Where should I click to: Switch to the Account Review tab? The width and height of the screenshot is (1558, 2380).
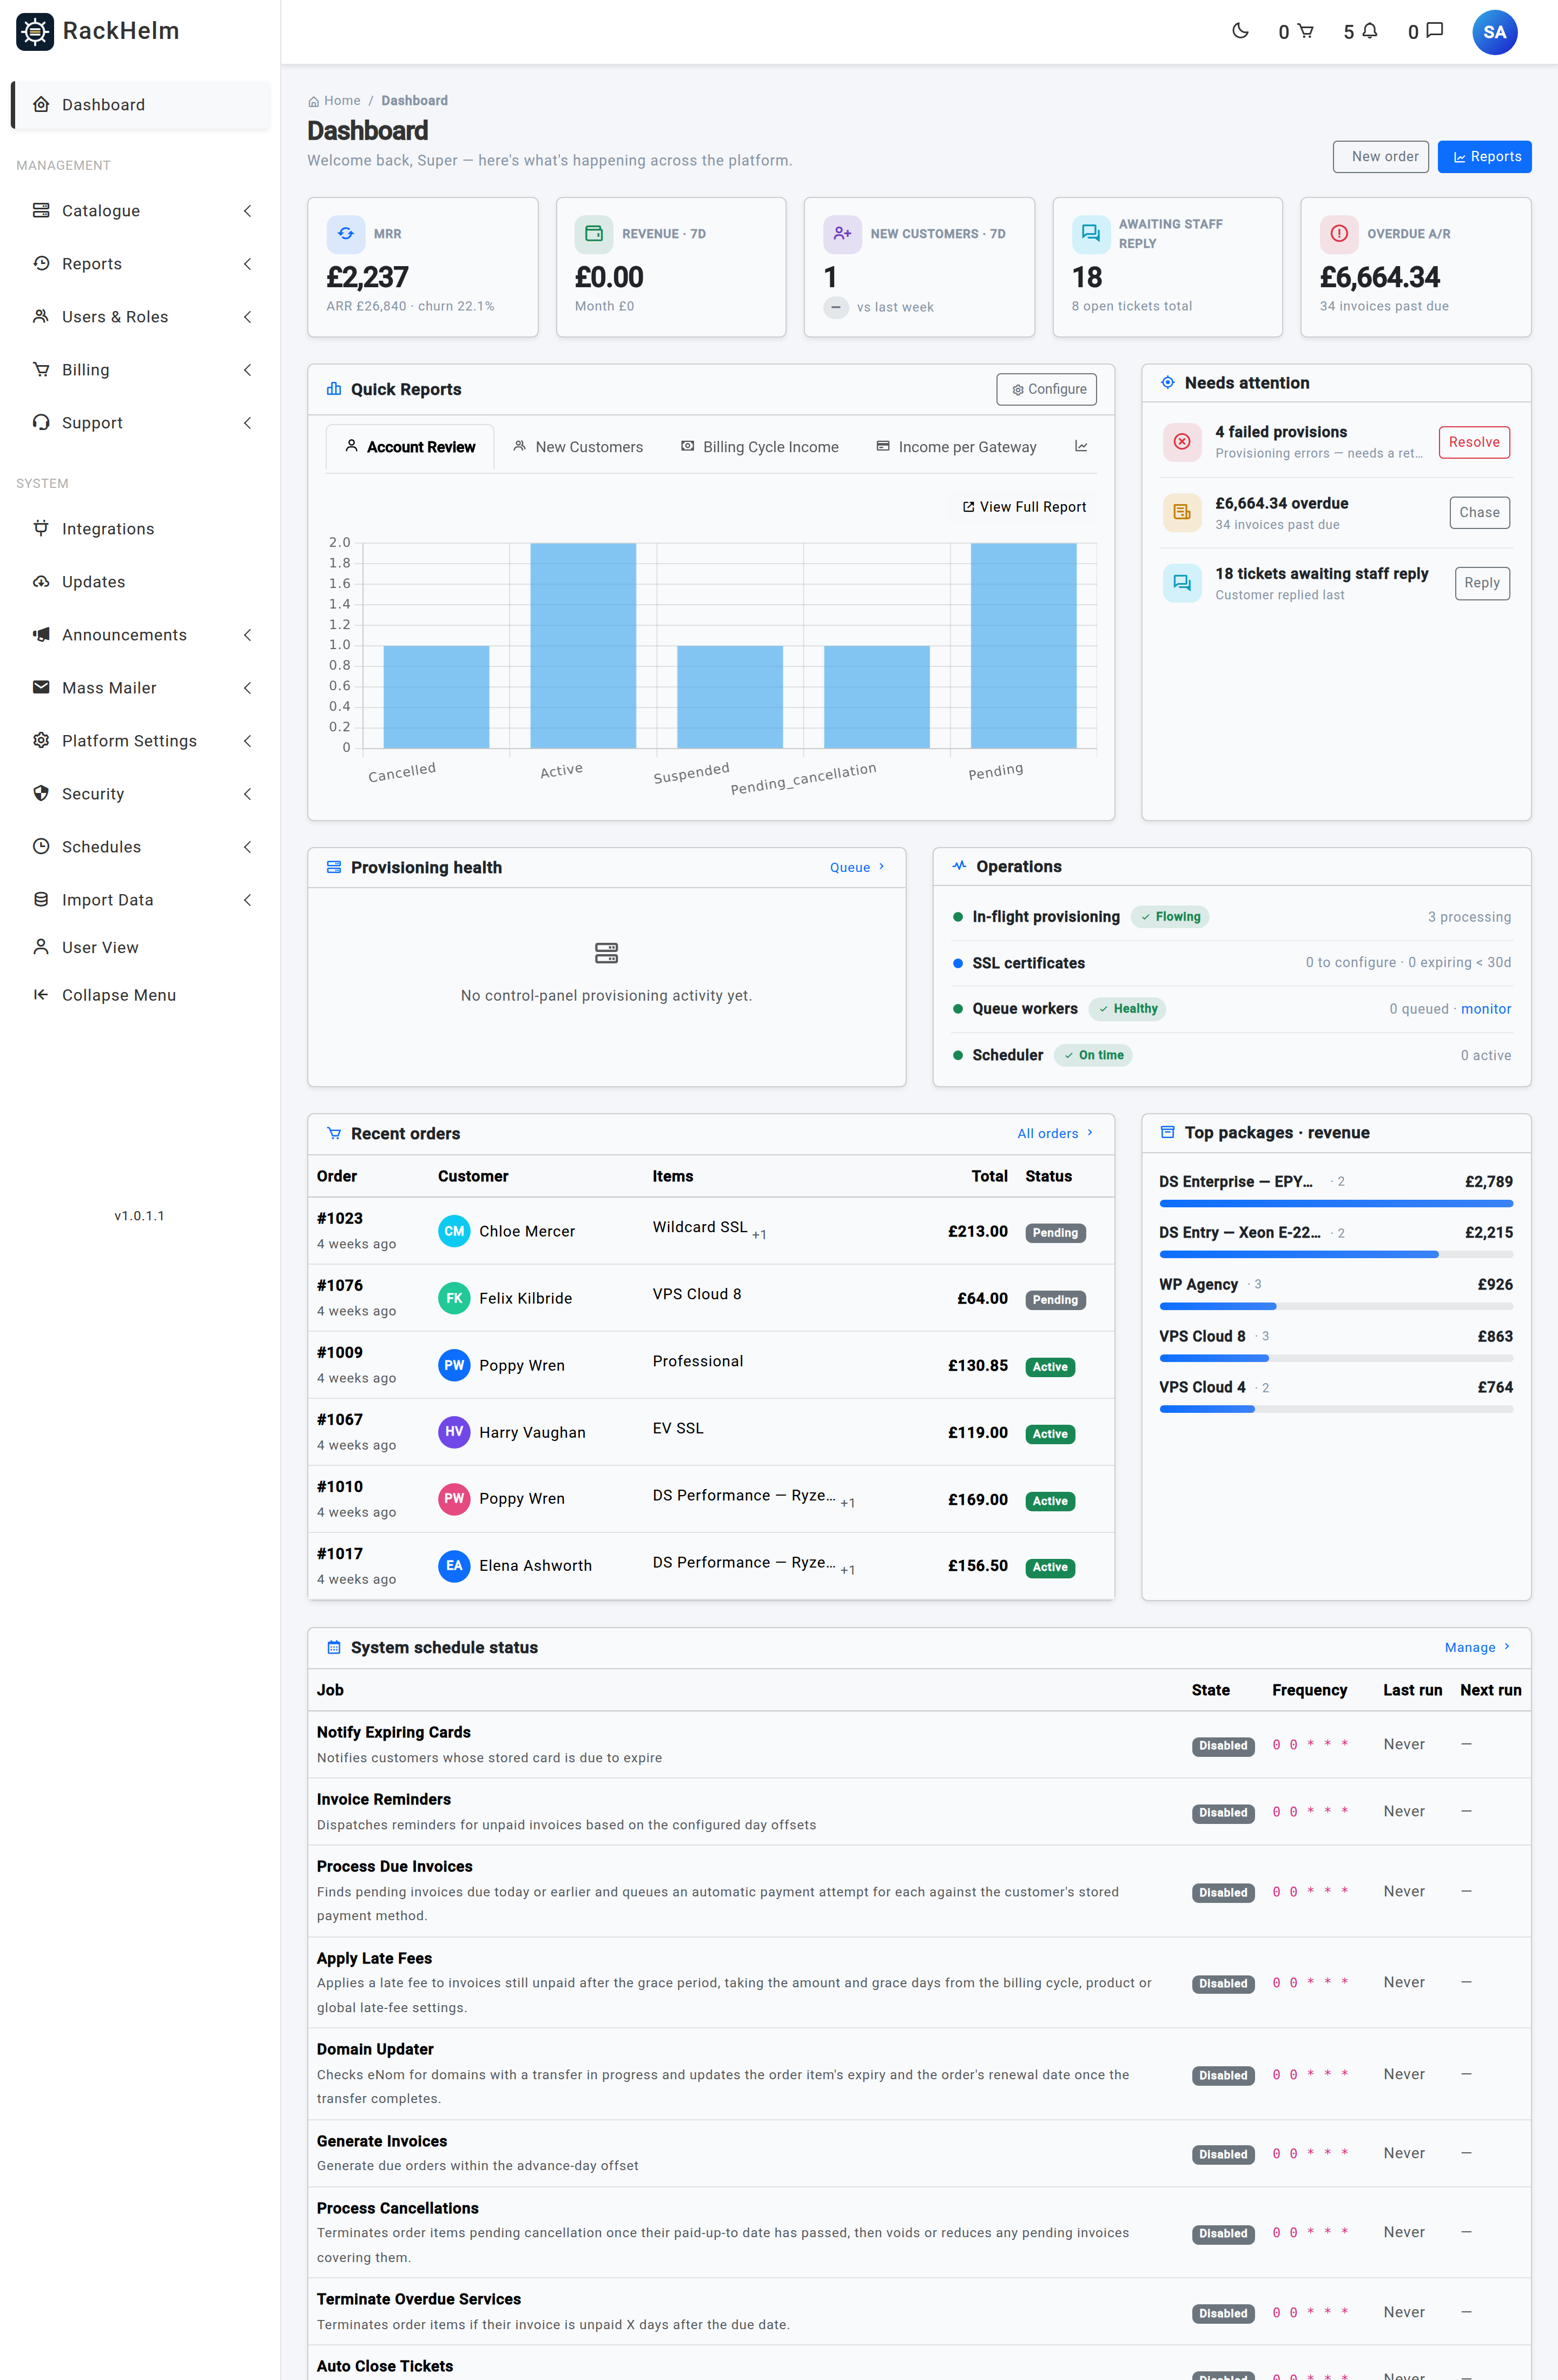click(x=410, y=447)
